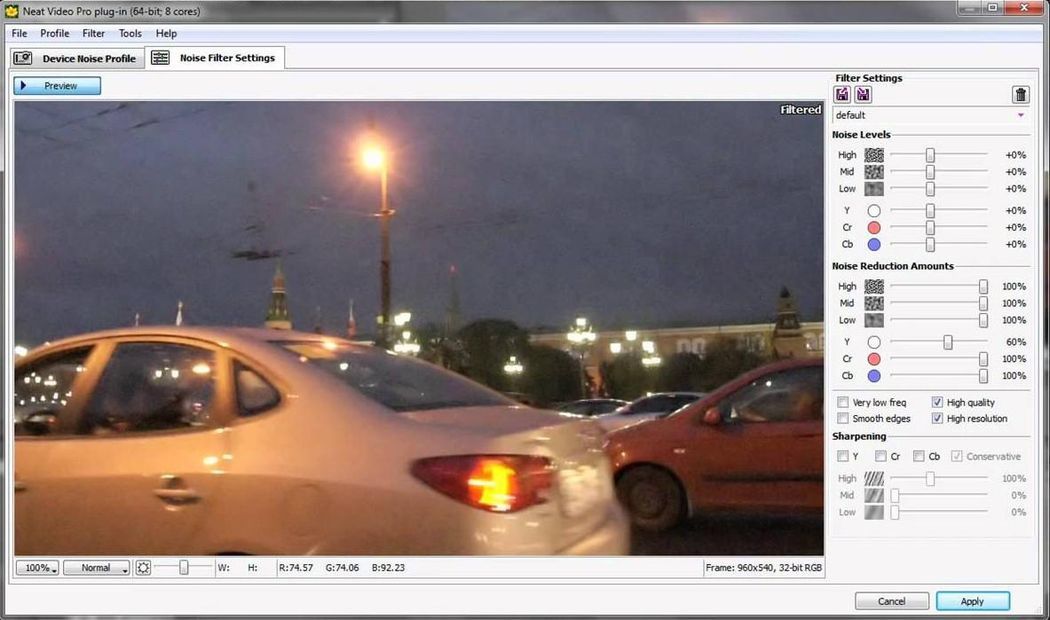Enable Y channel sharpening checkbox

842,456
